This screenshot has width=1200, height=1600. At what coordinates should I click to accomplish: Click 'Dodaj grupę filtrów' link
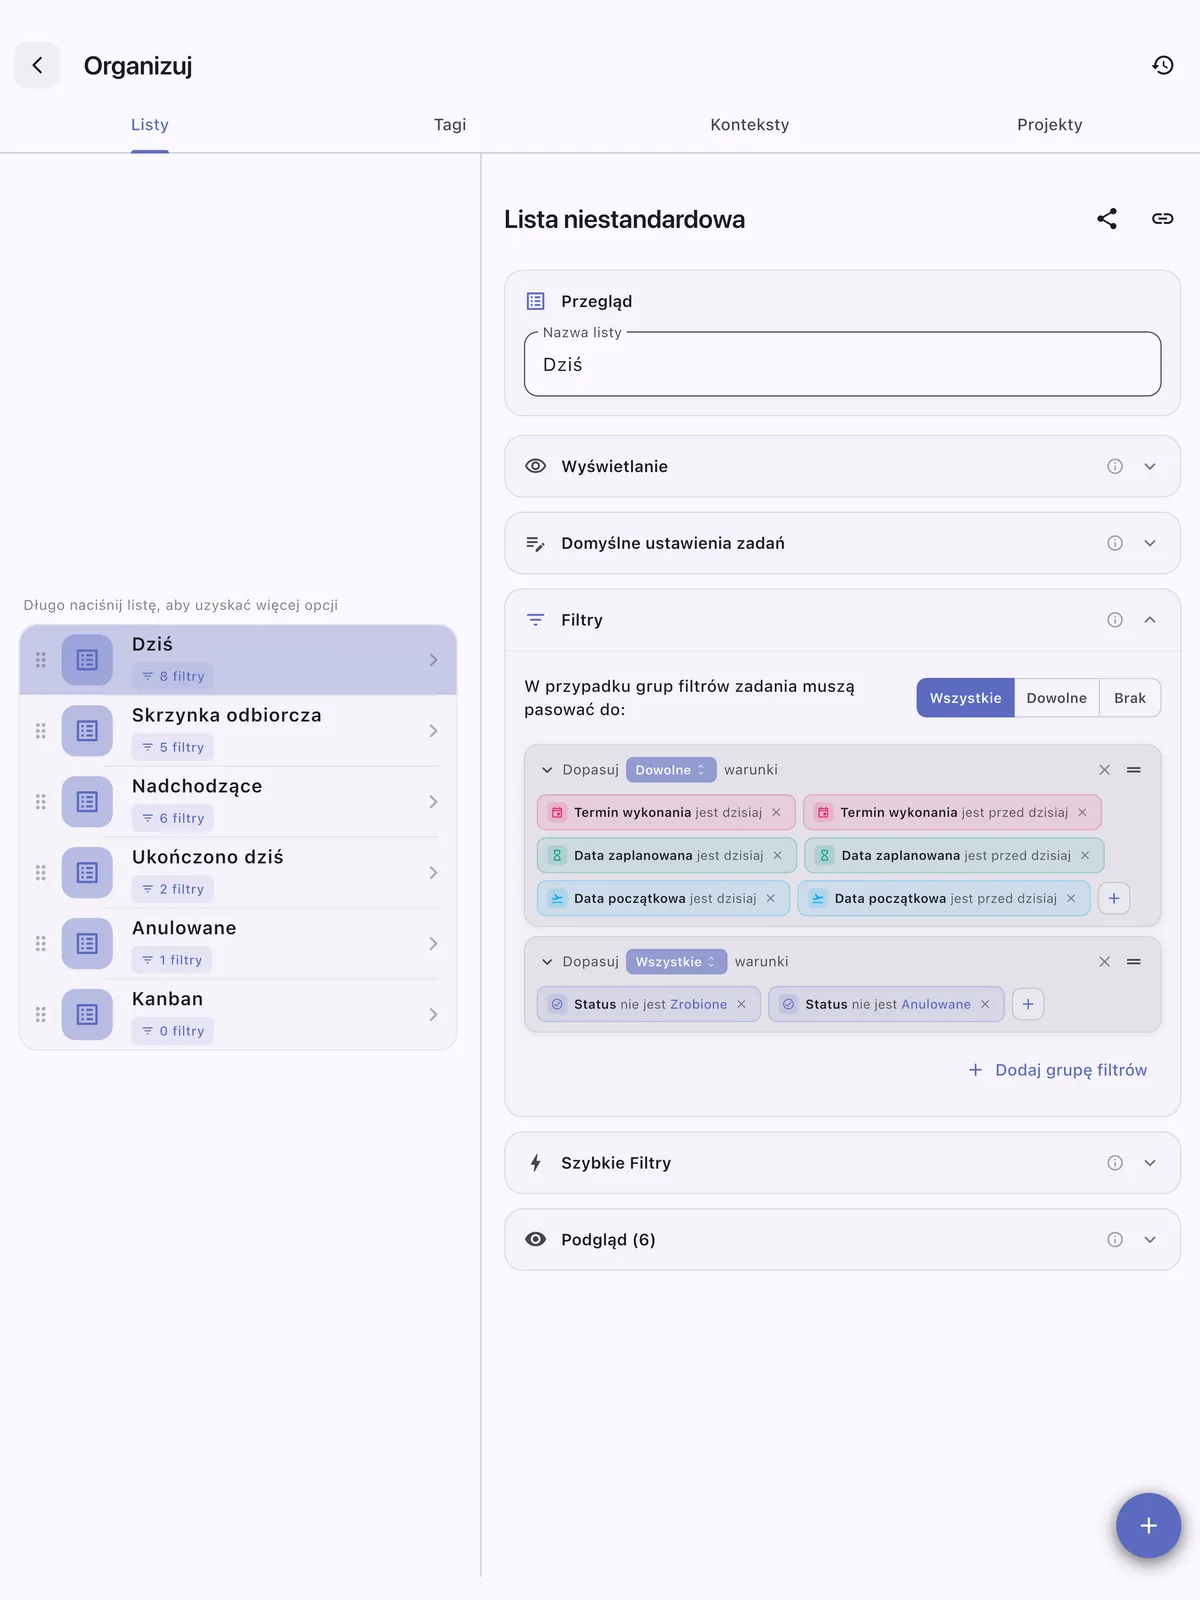[x=1058, y=1070]
